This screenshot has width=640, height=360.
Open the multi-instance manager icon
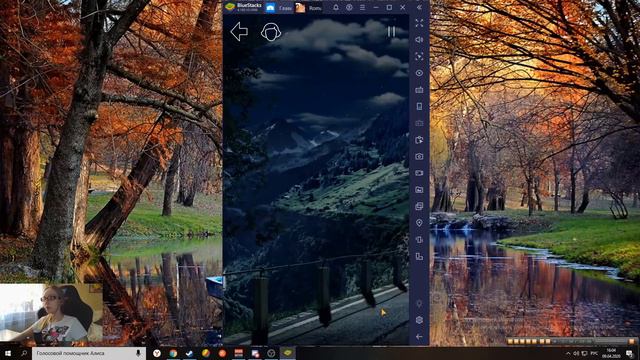419,206
